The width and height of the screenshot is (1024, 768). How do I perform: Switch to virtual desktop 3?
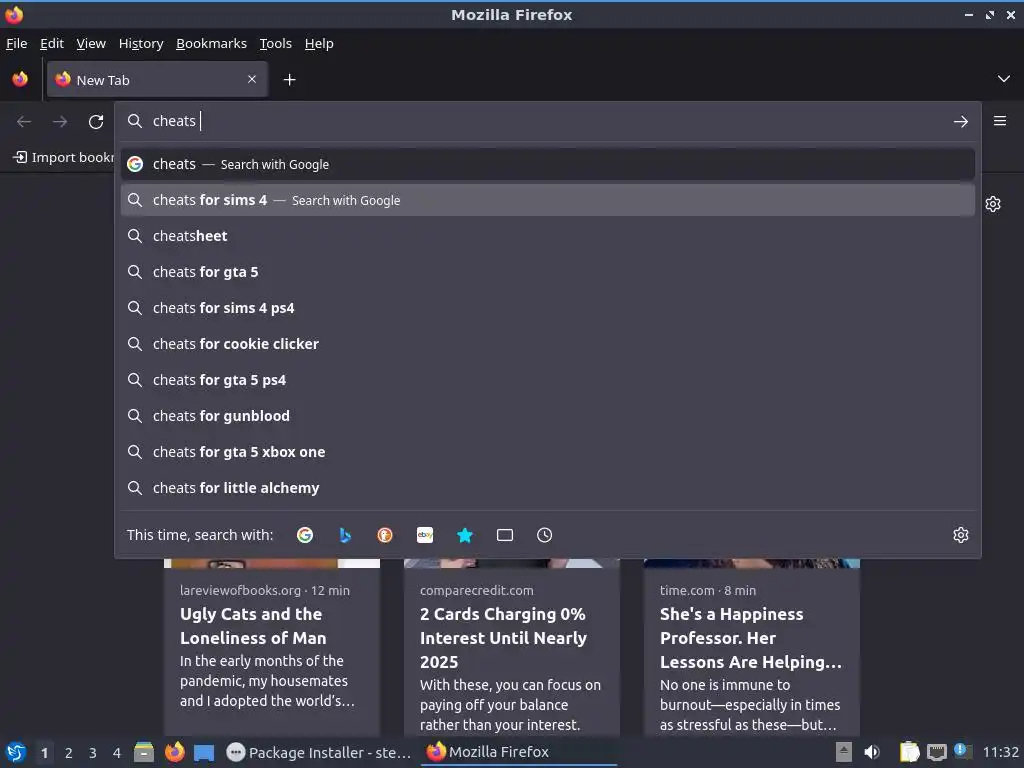click(x=93, y=753)
